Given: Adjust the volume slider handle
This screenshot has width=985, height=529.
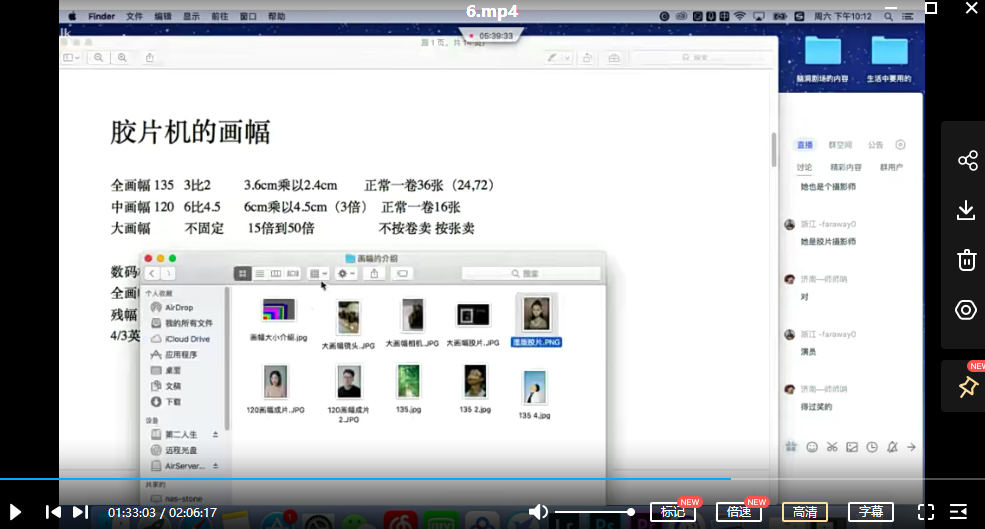Looking at the screenshot, I should pyautogui.click(x=631, y=512).
